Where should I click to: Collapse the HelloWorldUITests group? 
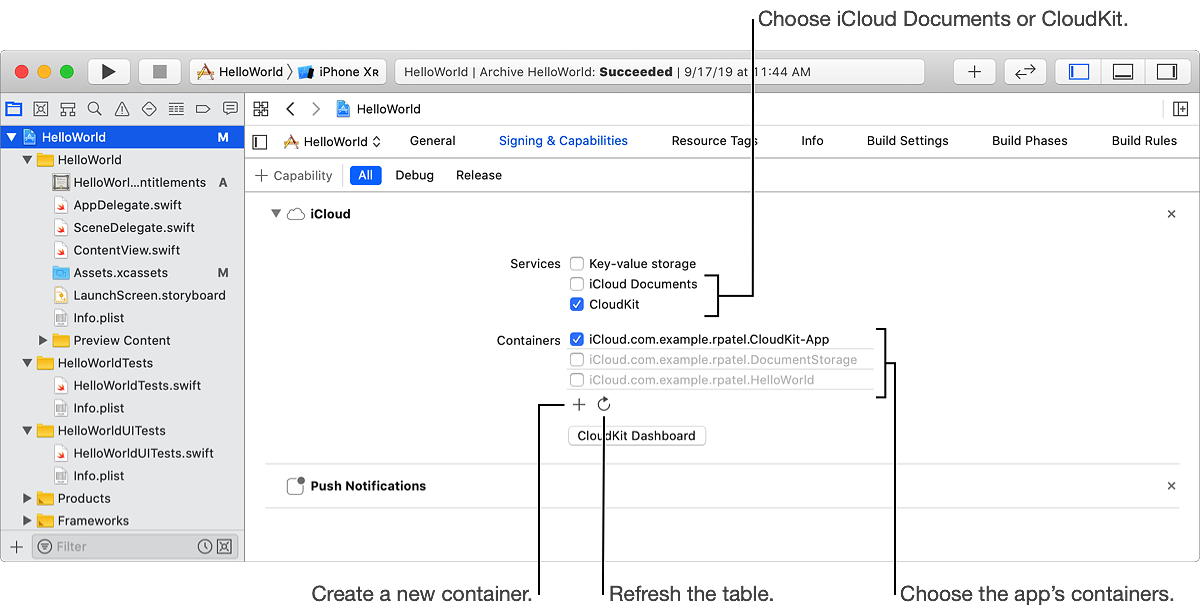click(x=27, y=431)
